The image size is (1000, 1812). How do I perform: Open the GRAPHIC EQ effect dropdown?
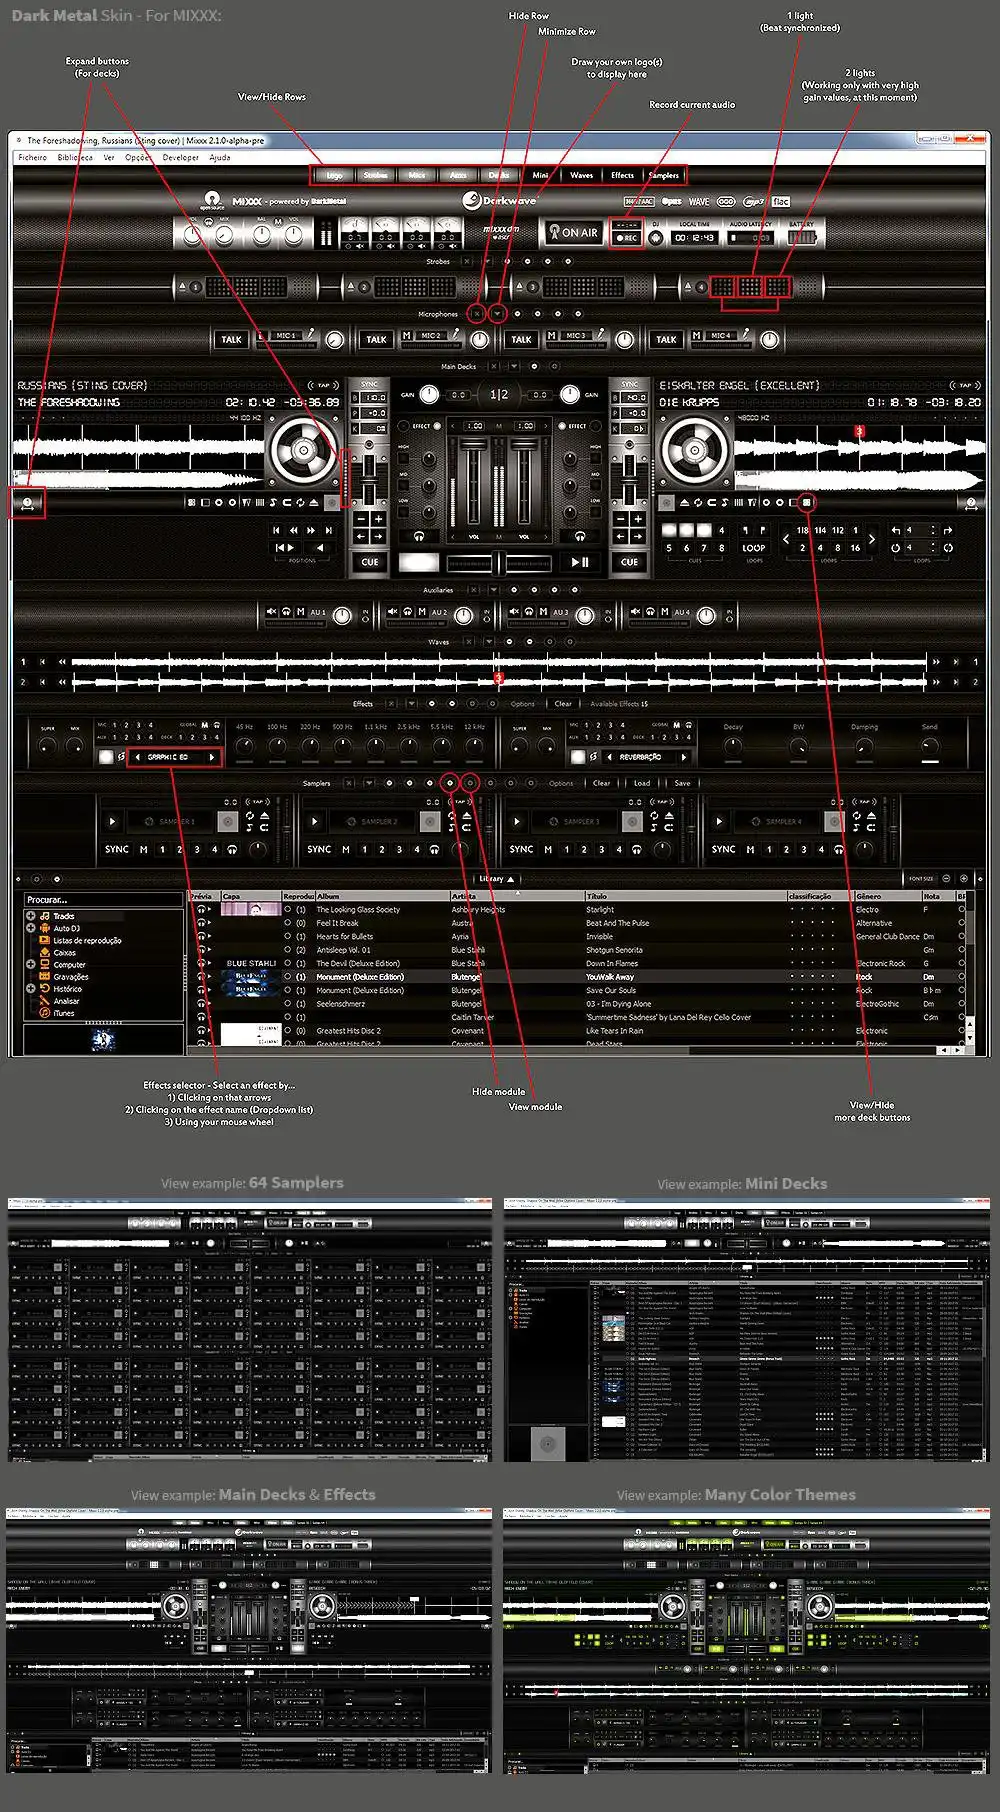(x=167, y=757)
